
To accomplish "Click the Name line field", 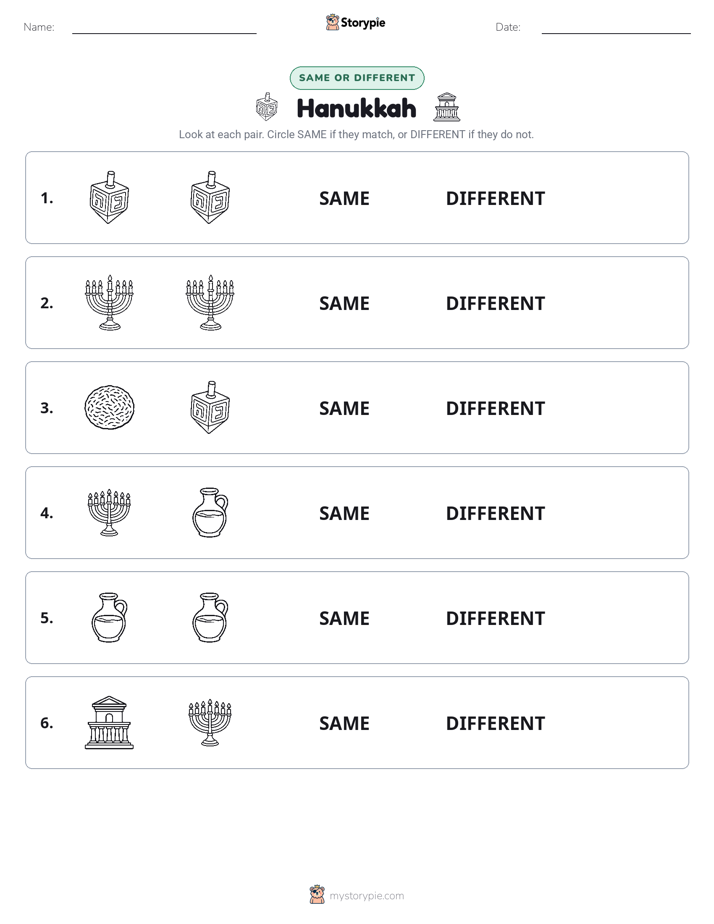I will (x=164, y=28).
